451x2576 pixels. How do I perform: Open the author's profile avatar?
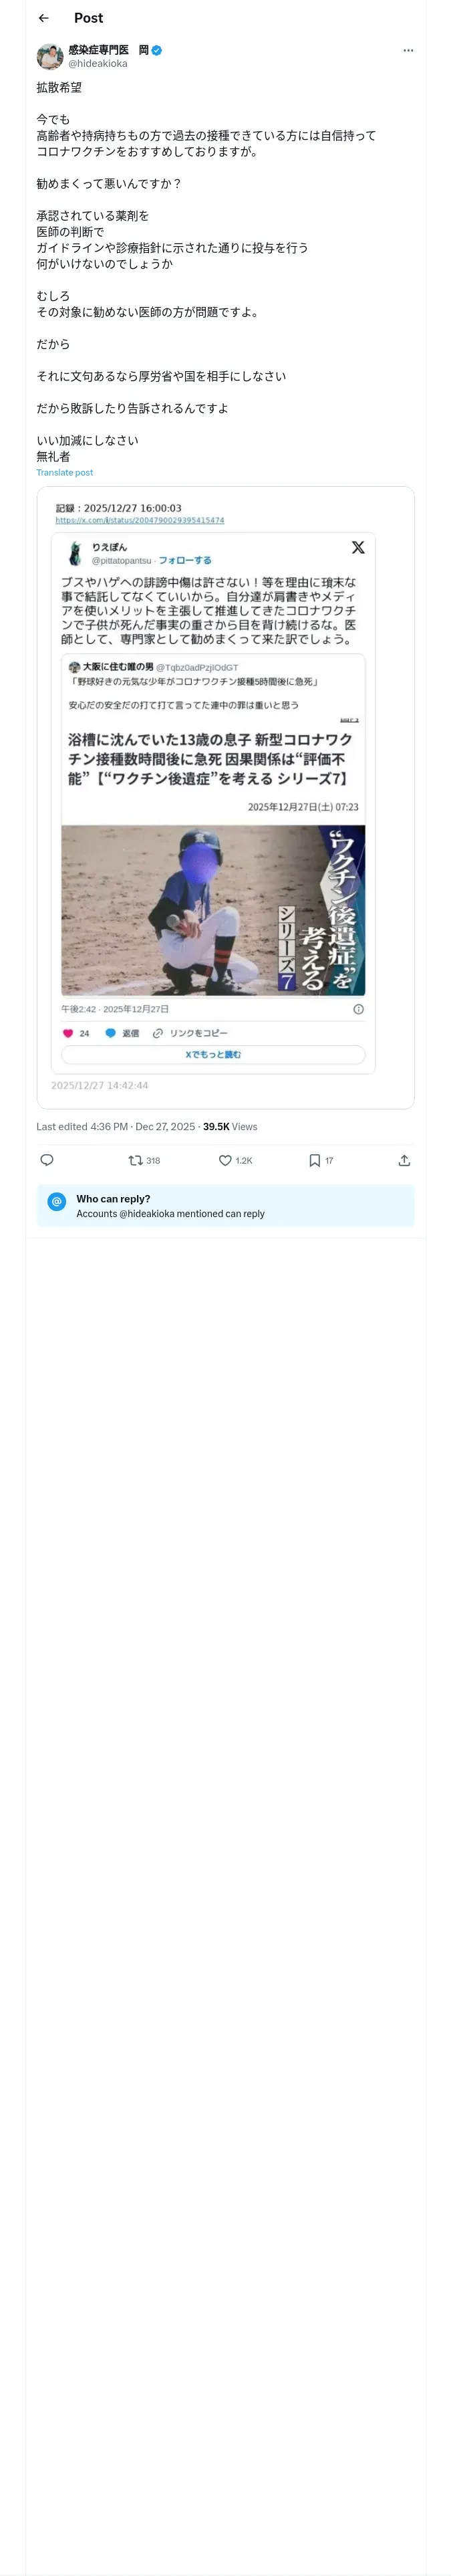point(50,56)
